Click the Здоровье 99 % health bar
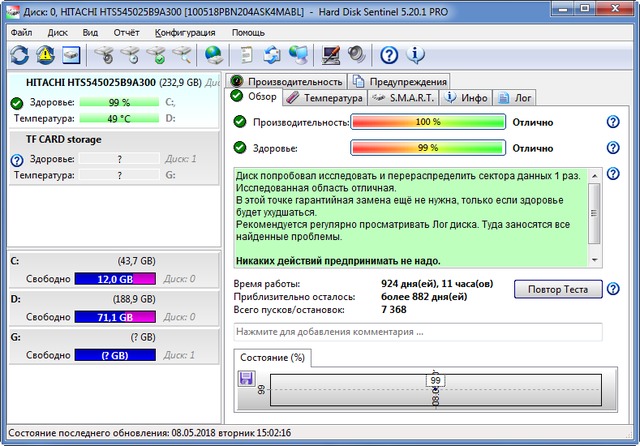Image resolution: width=640 pixels, height=446 pixels. [427, 148]
